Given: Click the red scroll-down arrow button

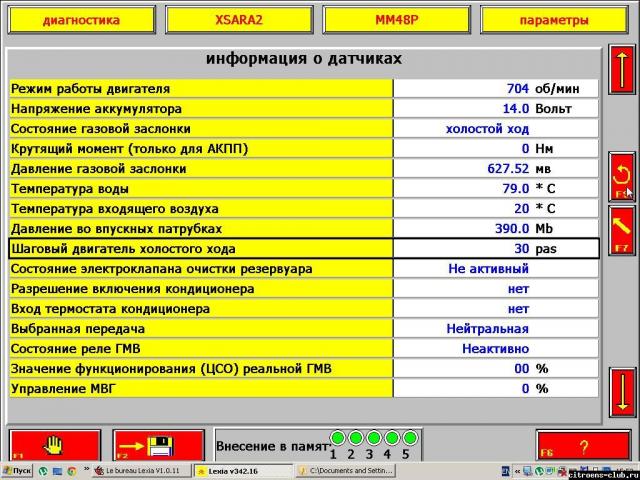Looking at the screenshot, I should (622, 392).
